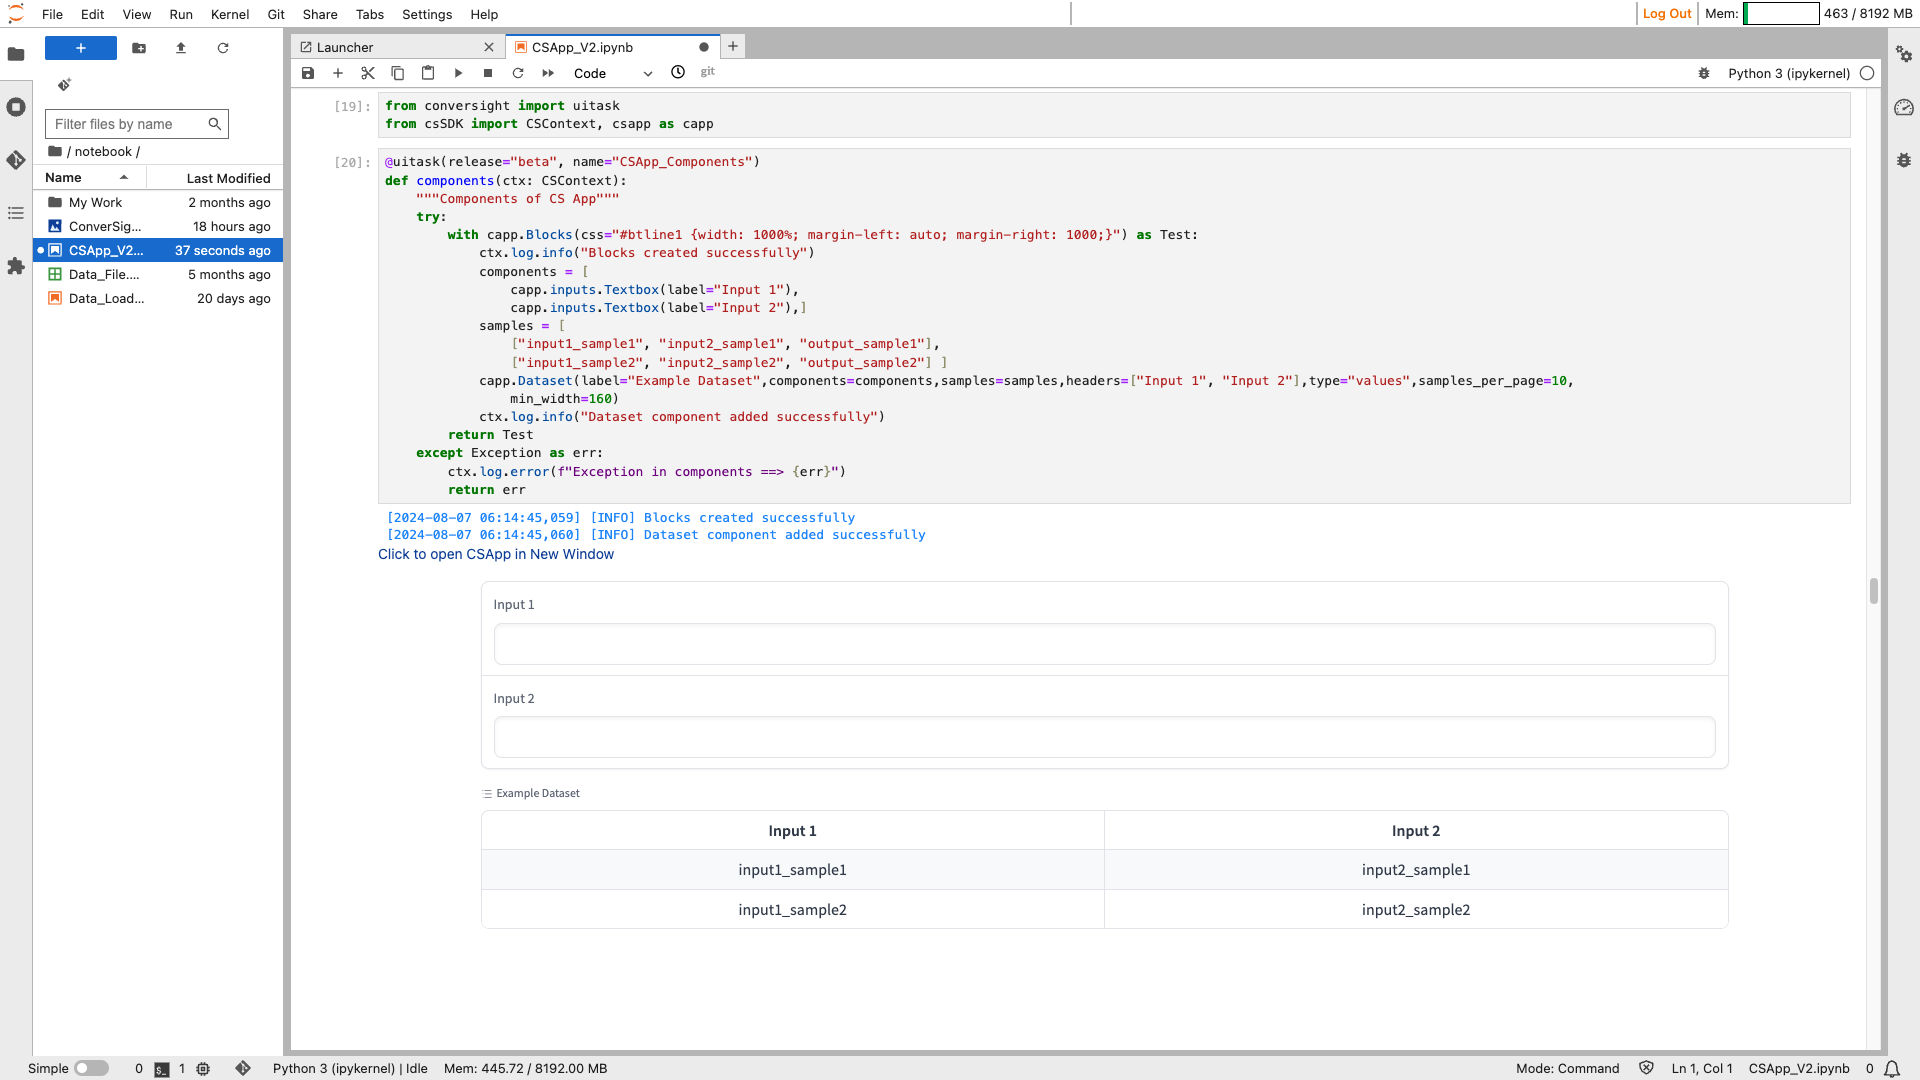Select the input1_sample1 dataset row

pyautogui.click(x=1104, y=870)
